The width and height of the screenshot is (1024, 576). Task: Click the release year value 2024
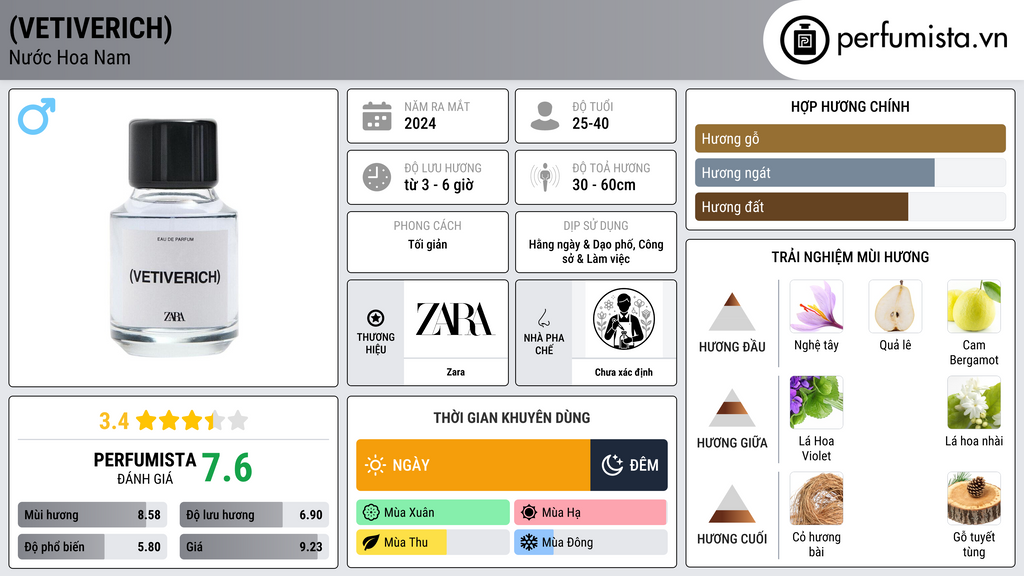[420, 123]
